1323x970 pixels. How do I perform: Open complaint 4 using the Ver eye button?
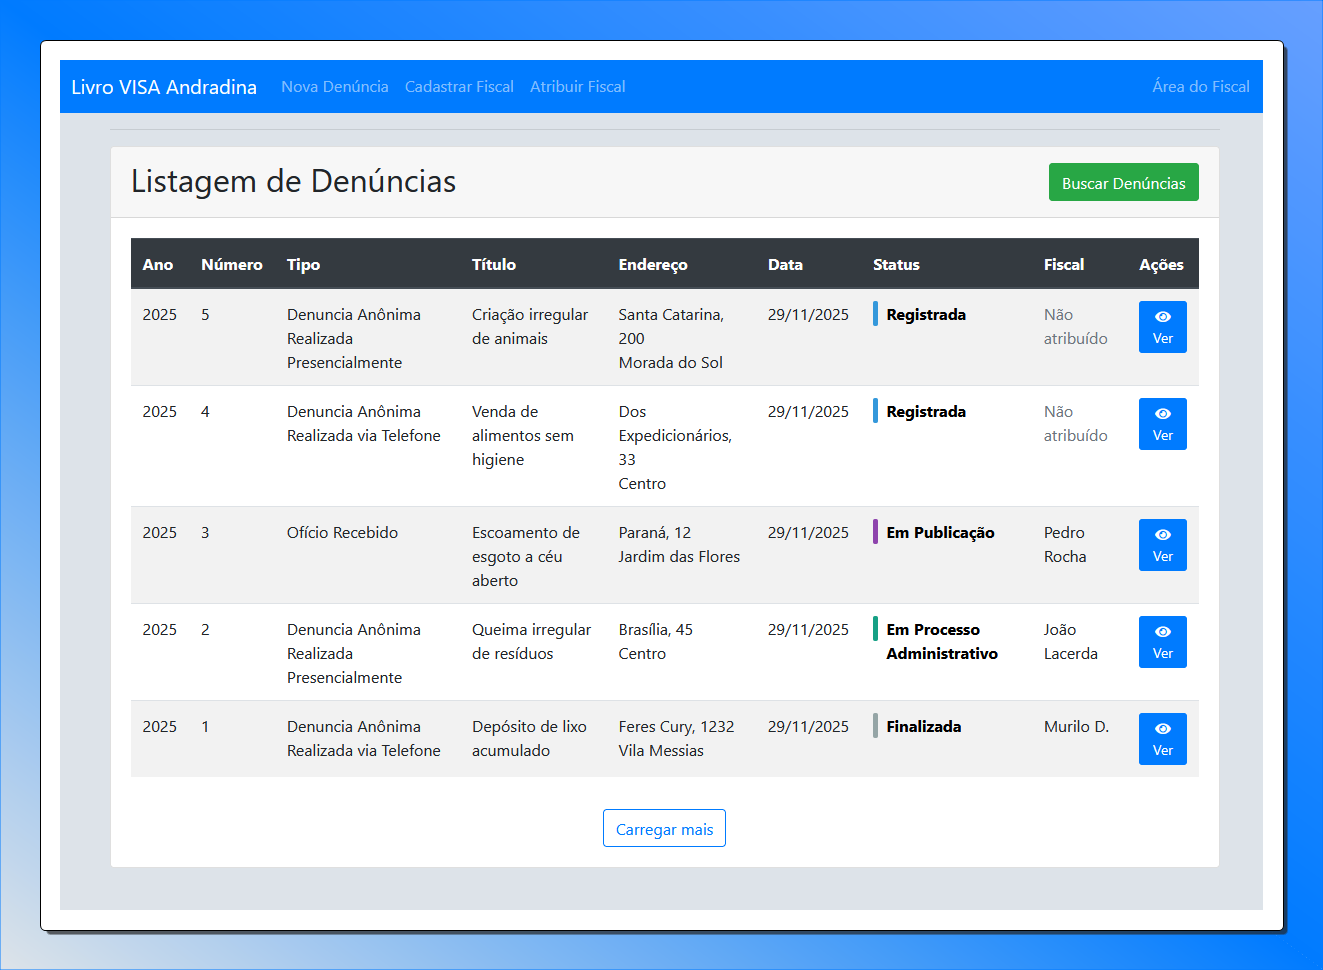(1162, 424)
